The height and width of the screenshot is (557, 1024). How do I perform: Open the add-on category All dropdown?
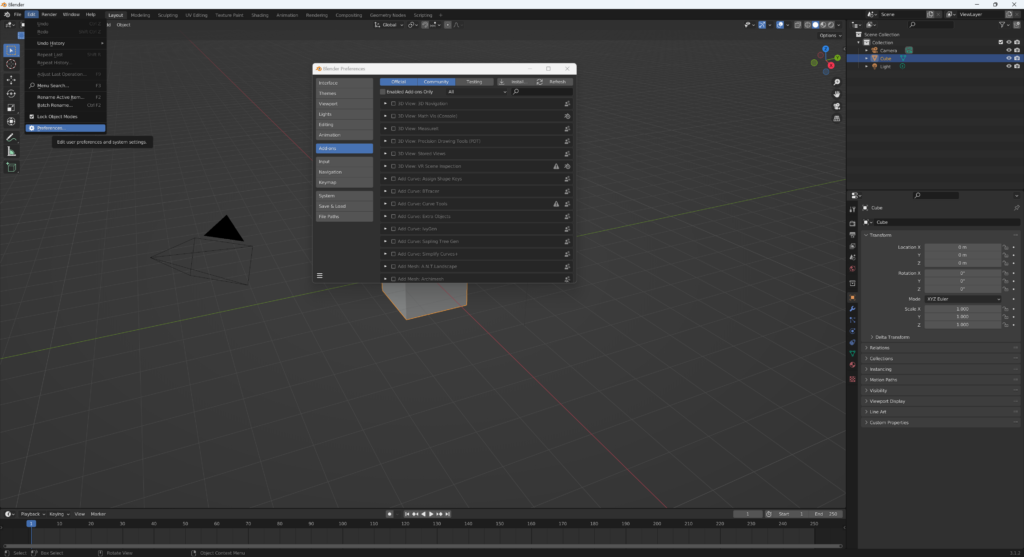pyautogui.click(x=476, y=92)
